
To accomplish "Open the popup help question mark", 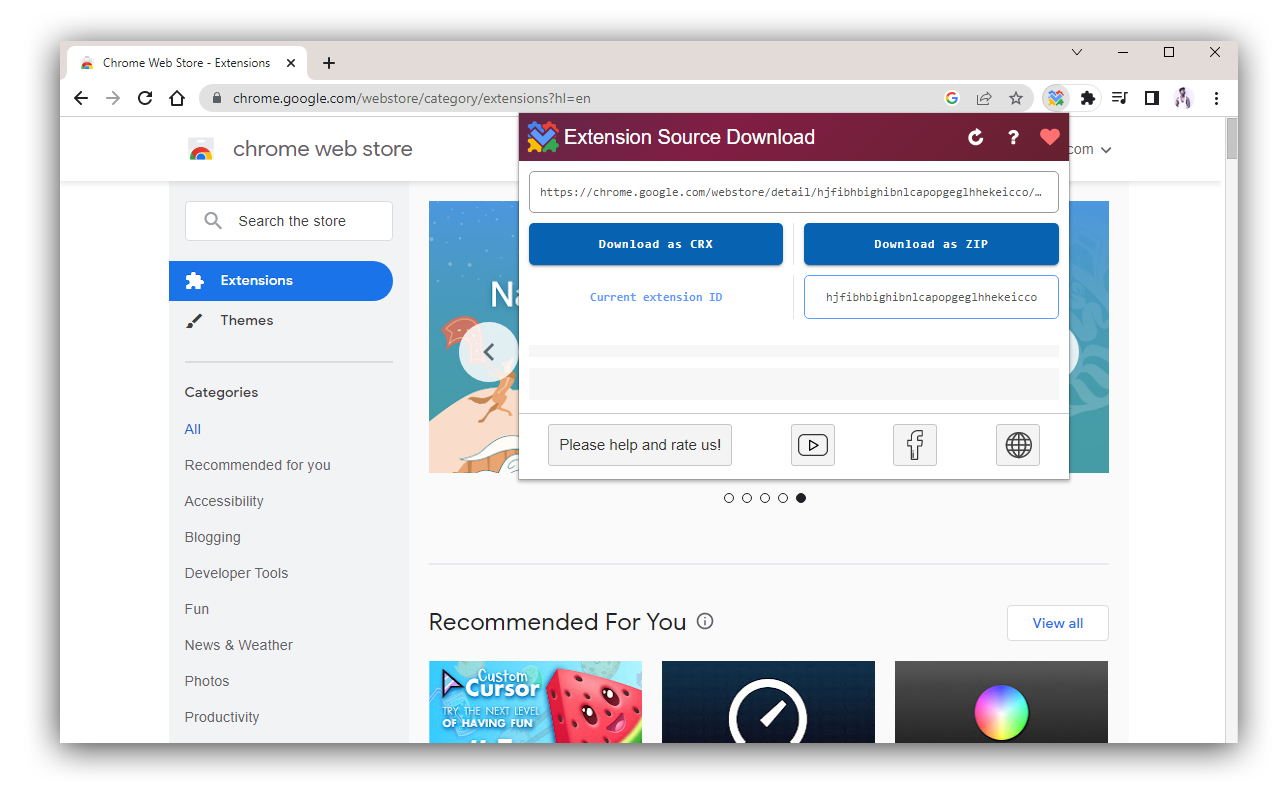I will (1013, 137).
